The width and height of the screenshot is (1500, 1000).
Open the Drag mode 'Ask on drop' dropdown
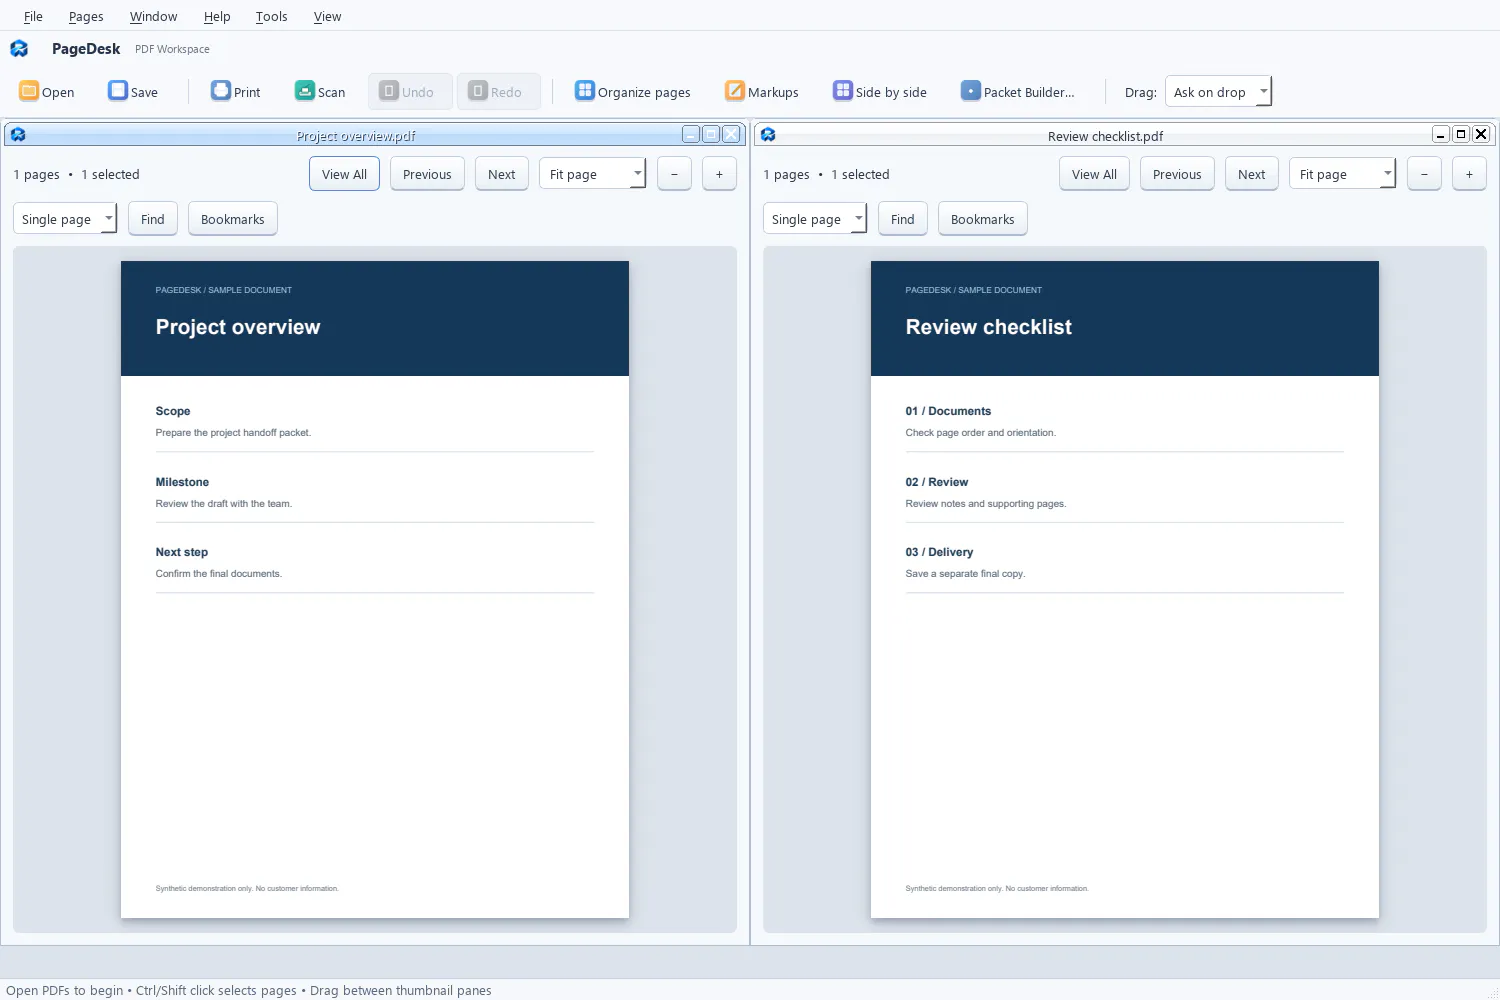[1218, 92]
